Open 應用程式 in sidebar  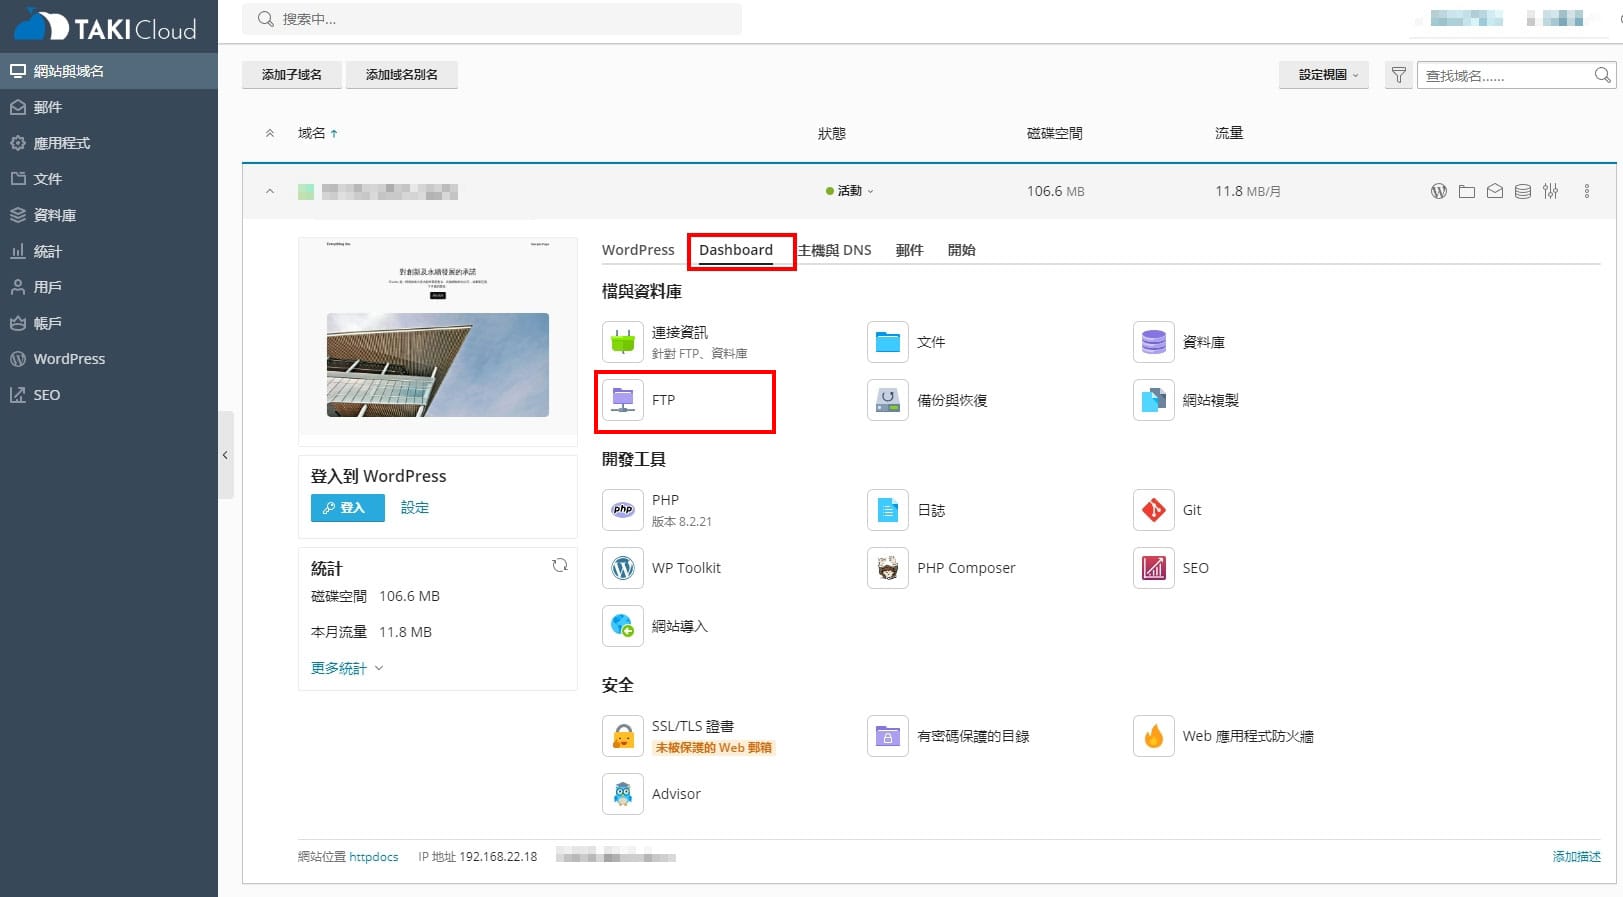point(109,143)
